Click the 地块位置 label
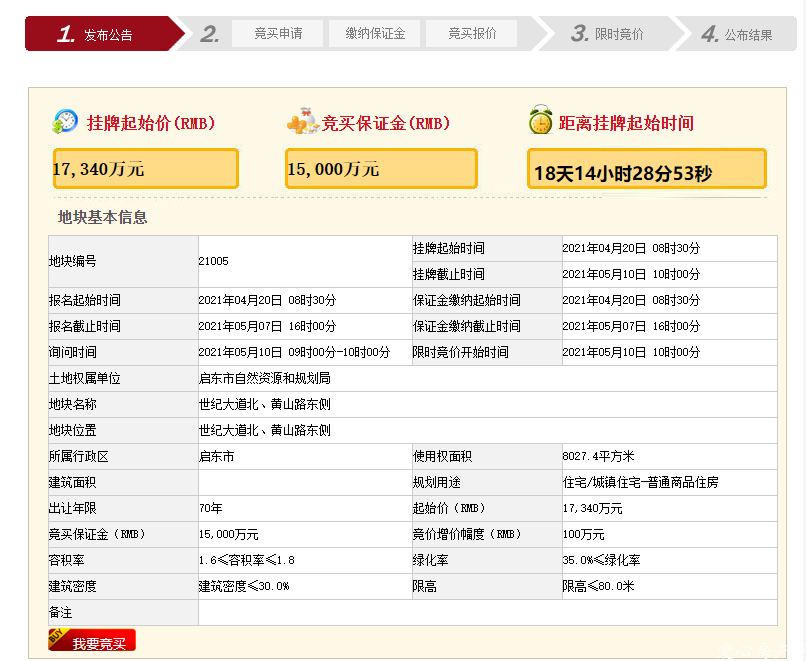806x661 pixels. 72,431
